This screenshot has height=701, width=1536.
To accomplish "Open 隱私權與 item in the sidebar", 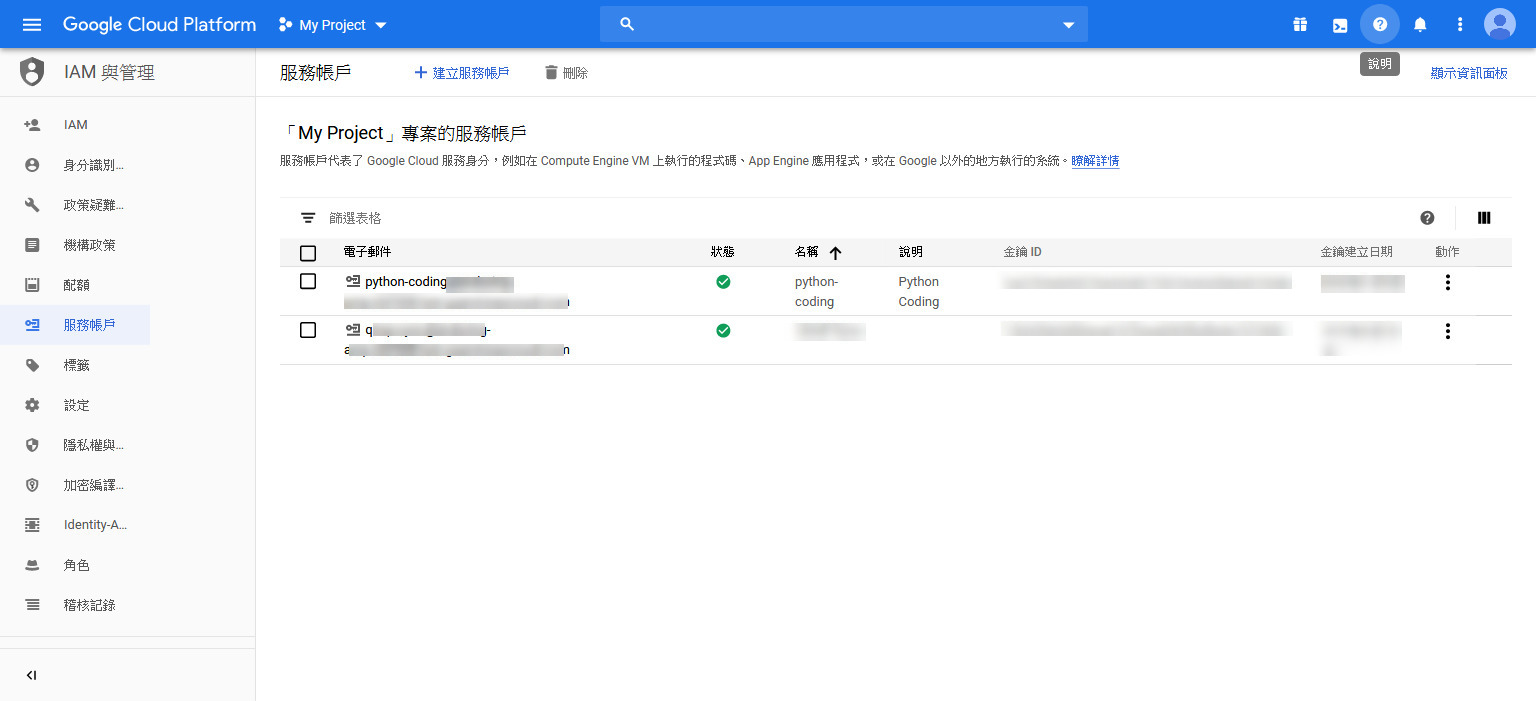I will [75, 445].
